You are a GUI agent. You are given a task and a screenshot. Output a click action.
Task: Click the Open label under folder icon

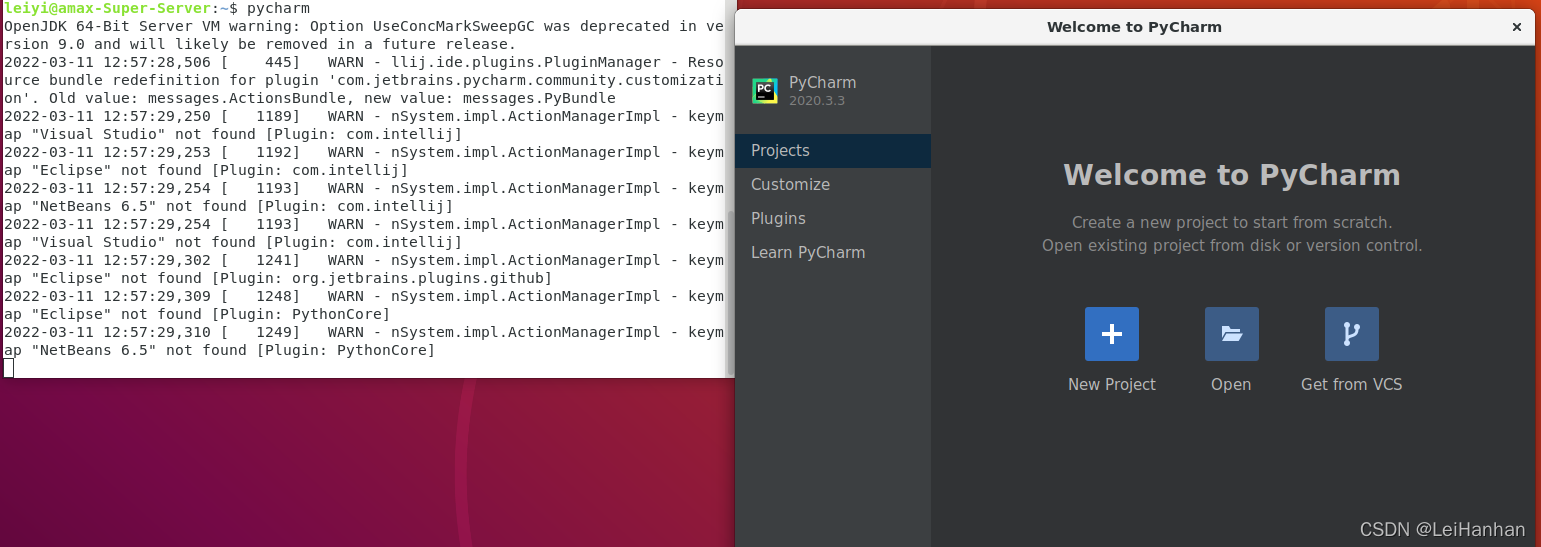pyautogui.click(x=1231, y=384)
